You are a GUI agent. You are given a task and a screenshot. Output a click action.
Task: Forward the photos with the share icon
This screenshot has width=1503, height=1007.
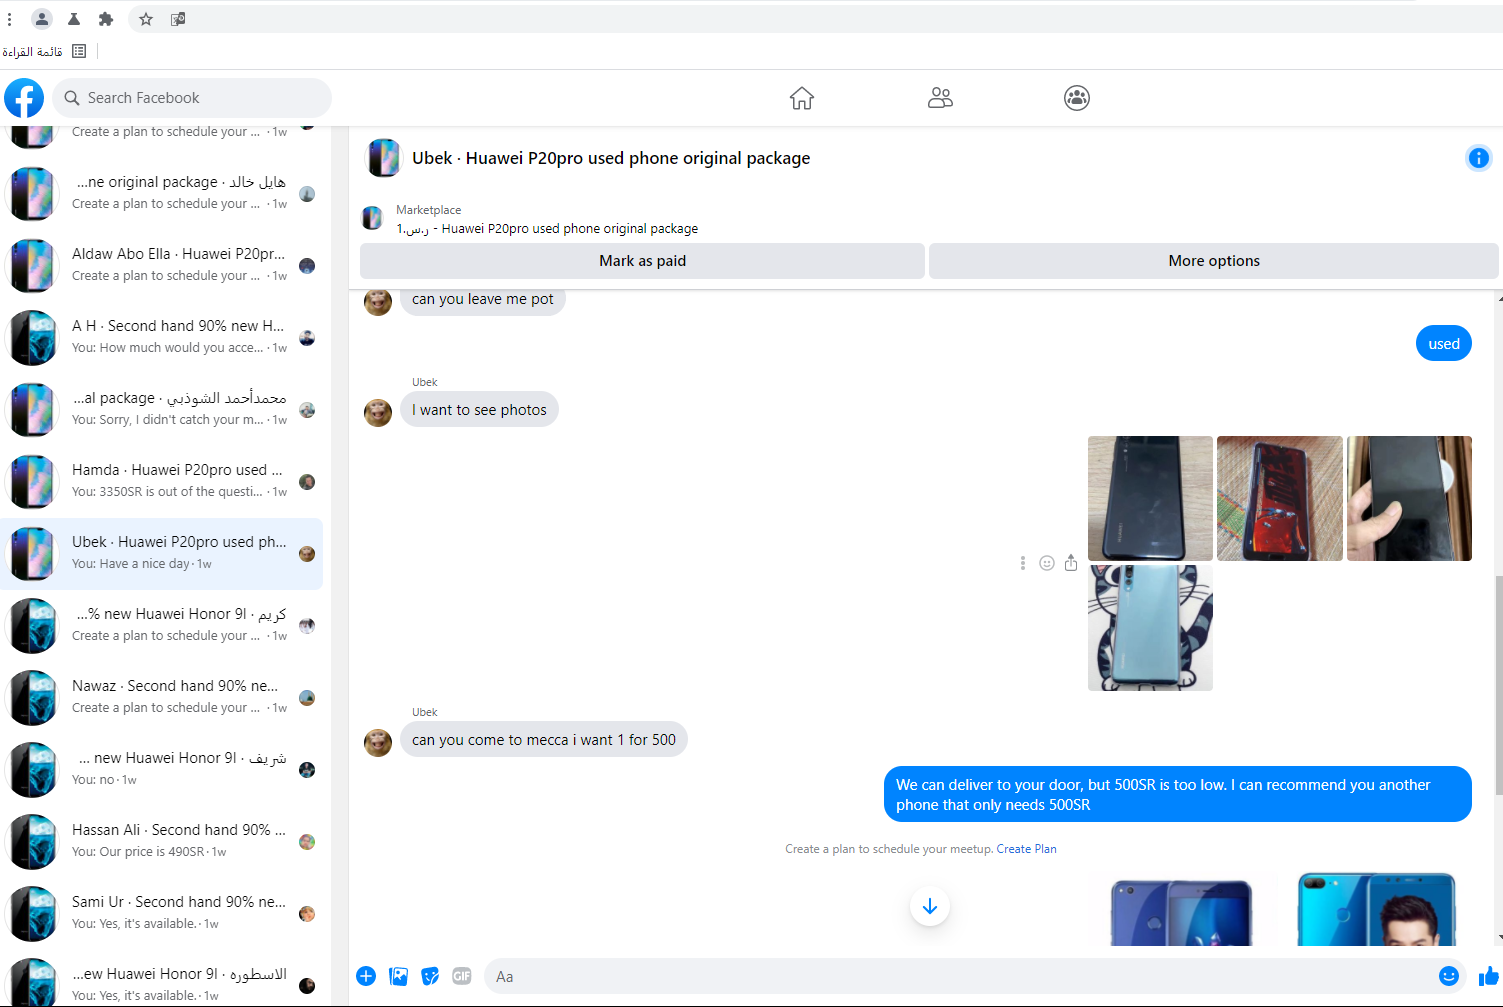1071,563
